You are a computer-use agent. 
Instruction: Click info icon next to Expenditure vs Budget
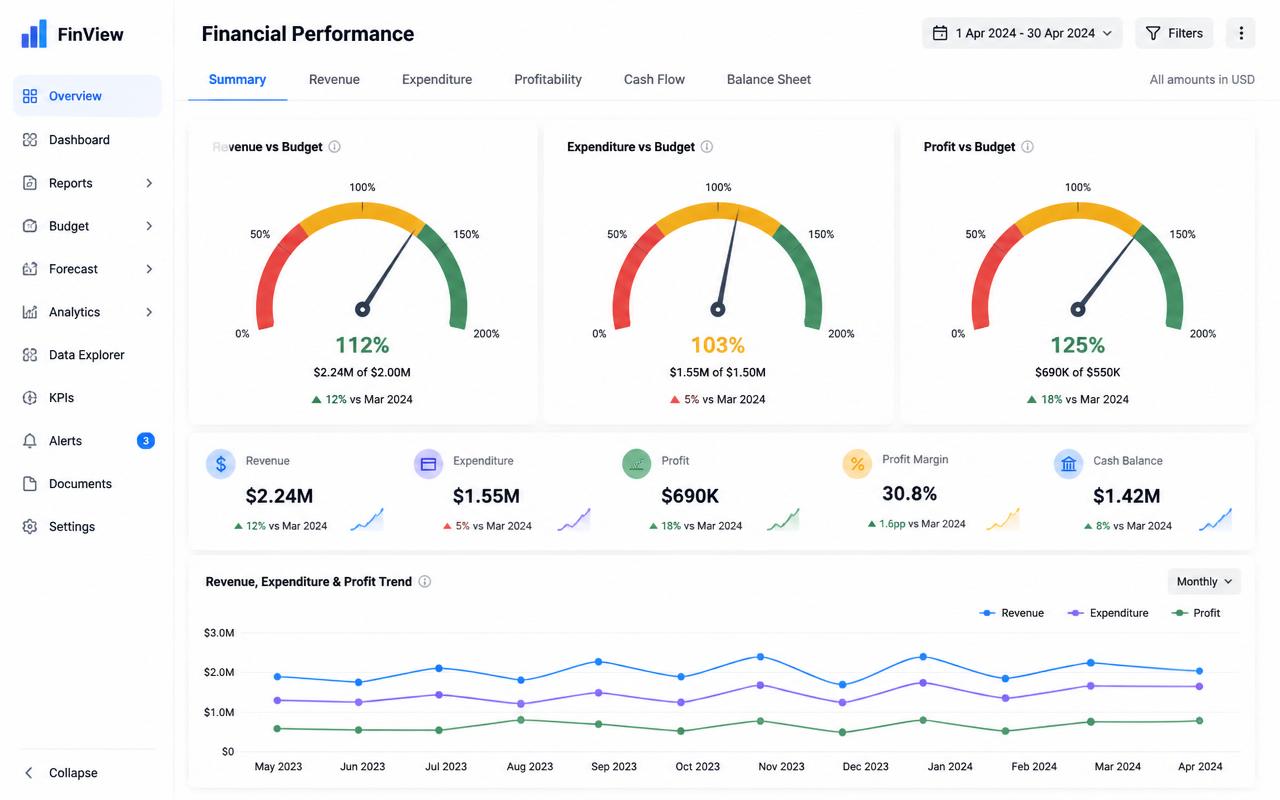tap(707, 147)
